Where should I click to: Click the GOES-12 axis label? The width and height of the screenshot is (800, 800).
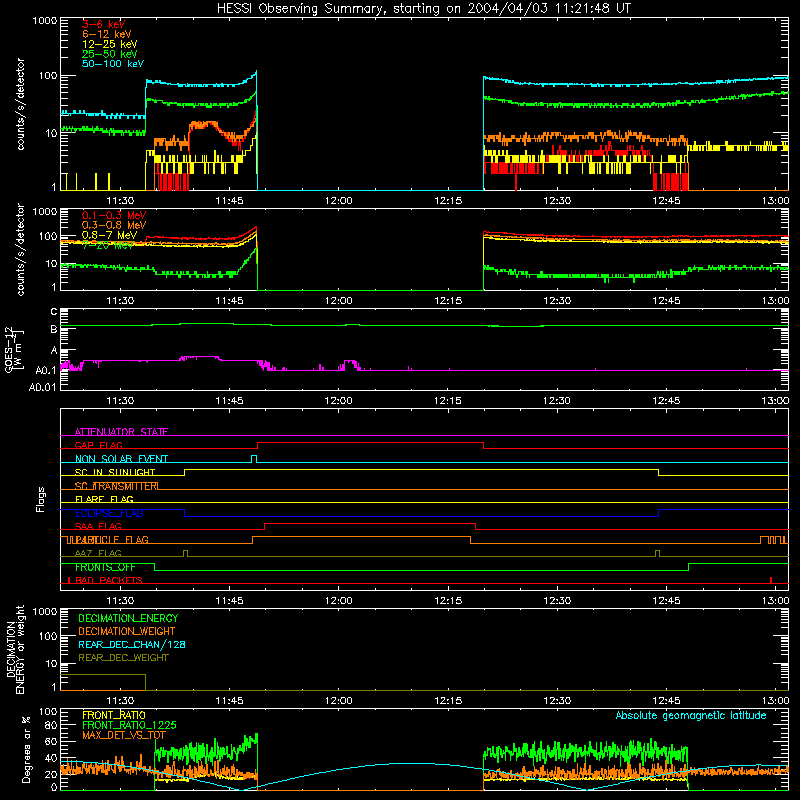point(14,349)
